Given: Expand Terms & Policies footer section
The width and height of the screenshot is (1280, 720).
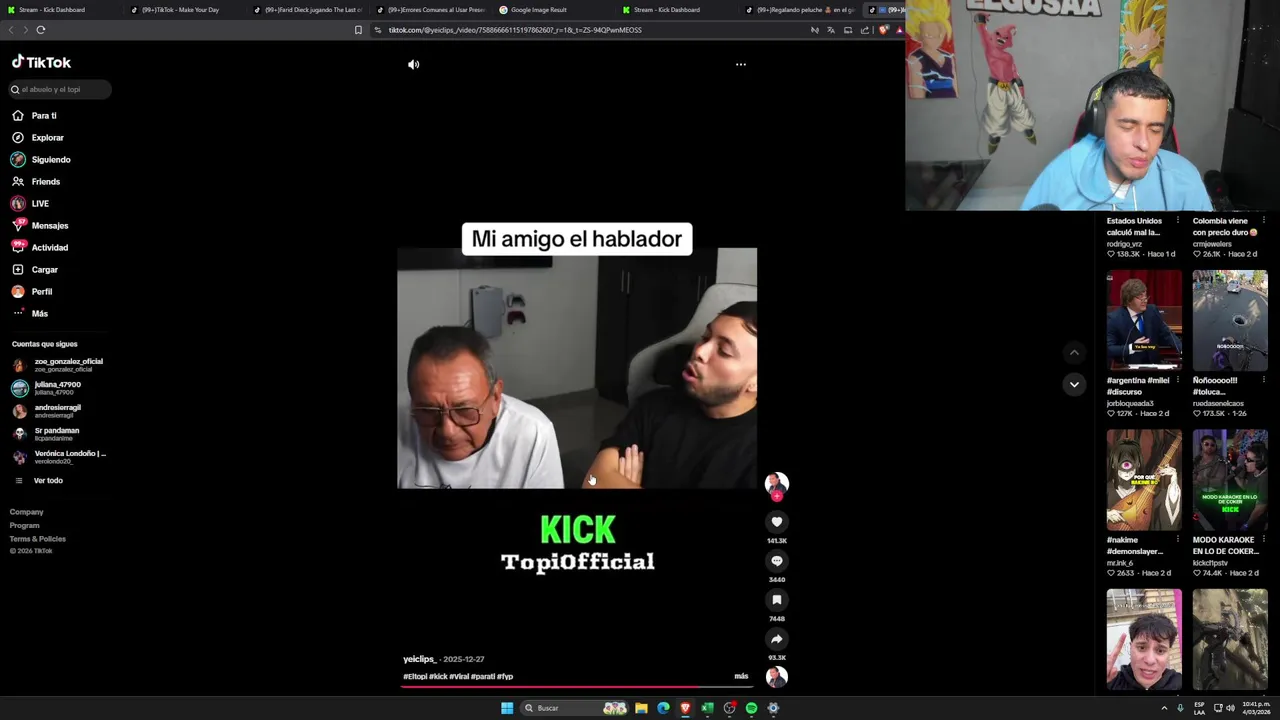Looking at the screenshot, I should point(38,539).
